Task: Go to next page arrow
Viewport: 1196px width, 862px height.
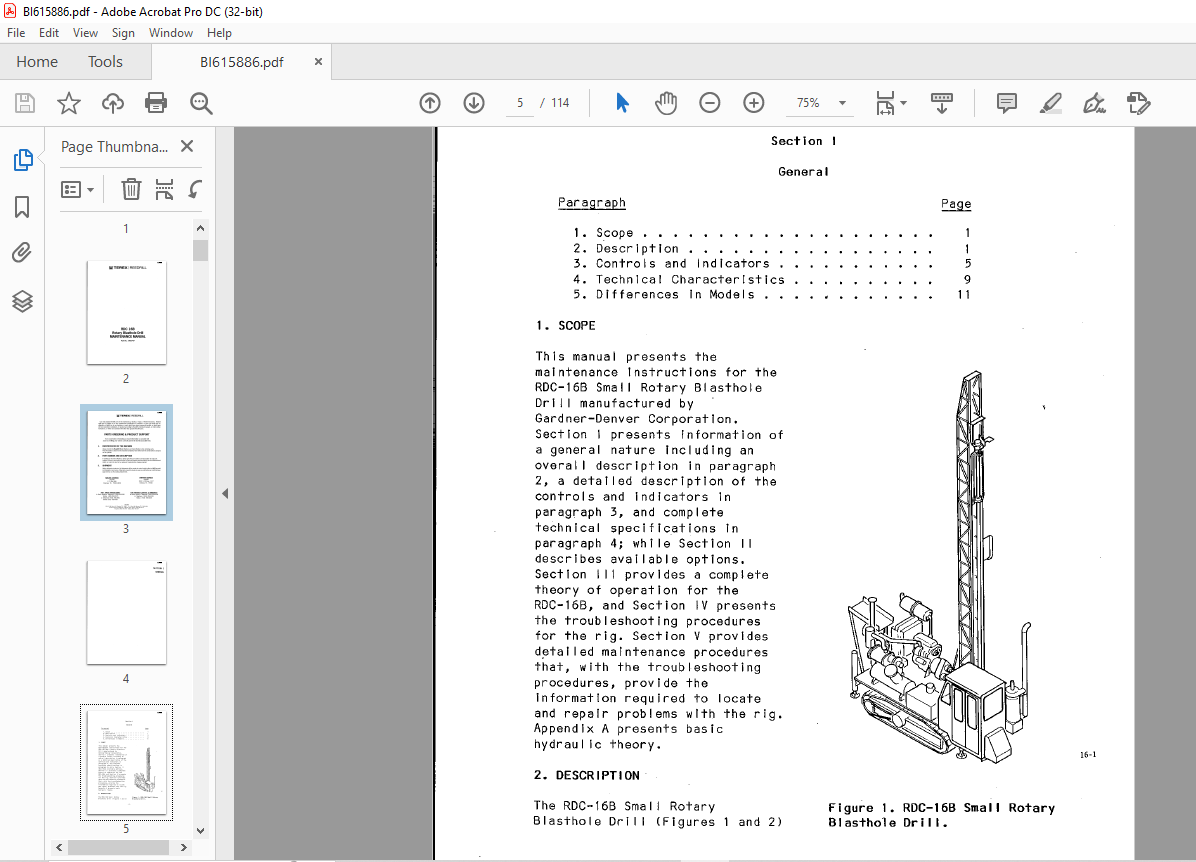Action: pos(474,103)
